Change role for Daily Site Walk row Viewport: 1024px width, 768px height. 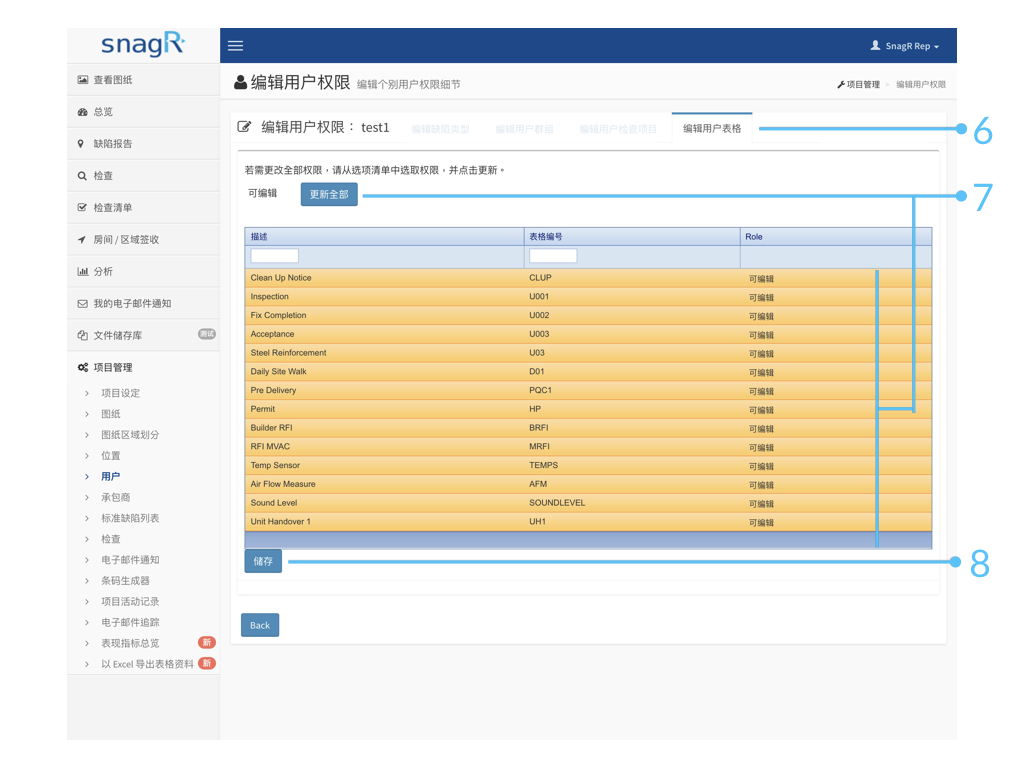[x=761, y=373]
